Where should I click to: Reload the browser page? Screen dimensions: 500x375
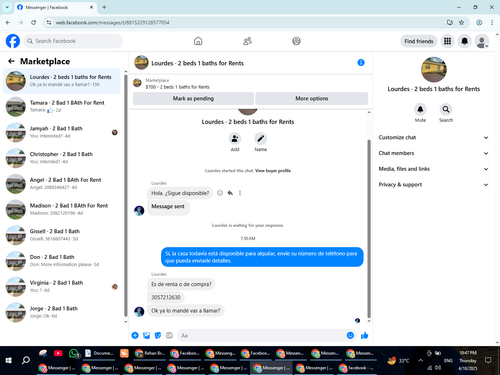(x=33, y=22)
